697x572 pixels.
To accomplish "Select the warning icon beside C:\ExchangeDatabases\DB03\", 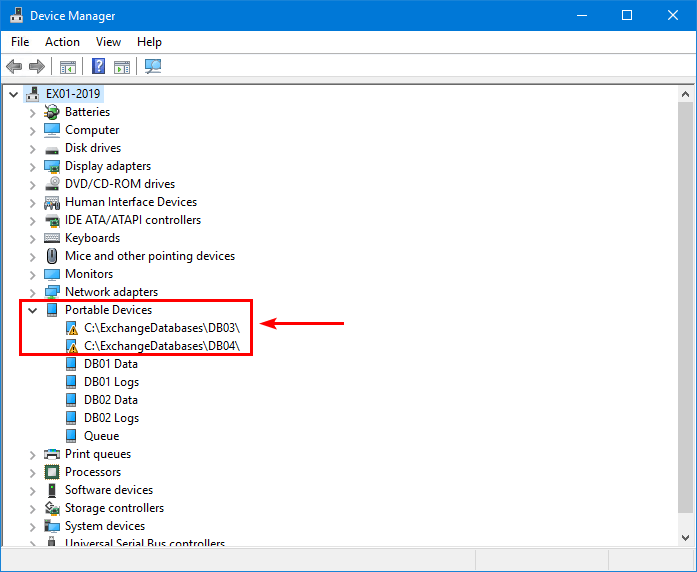I will tap(71, 328).
